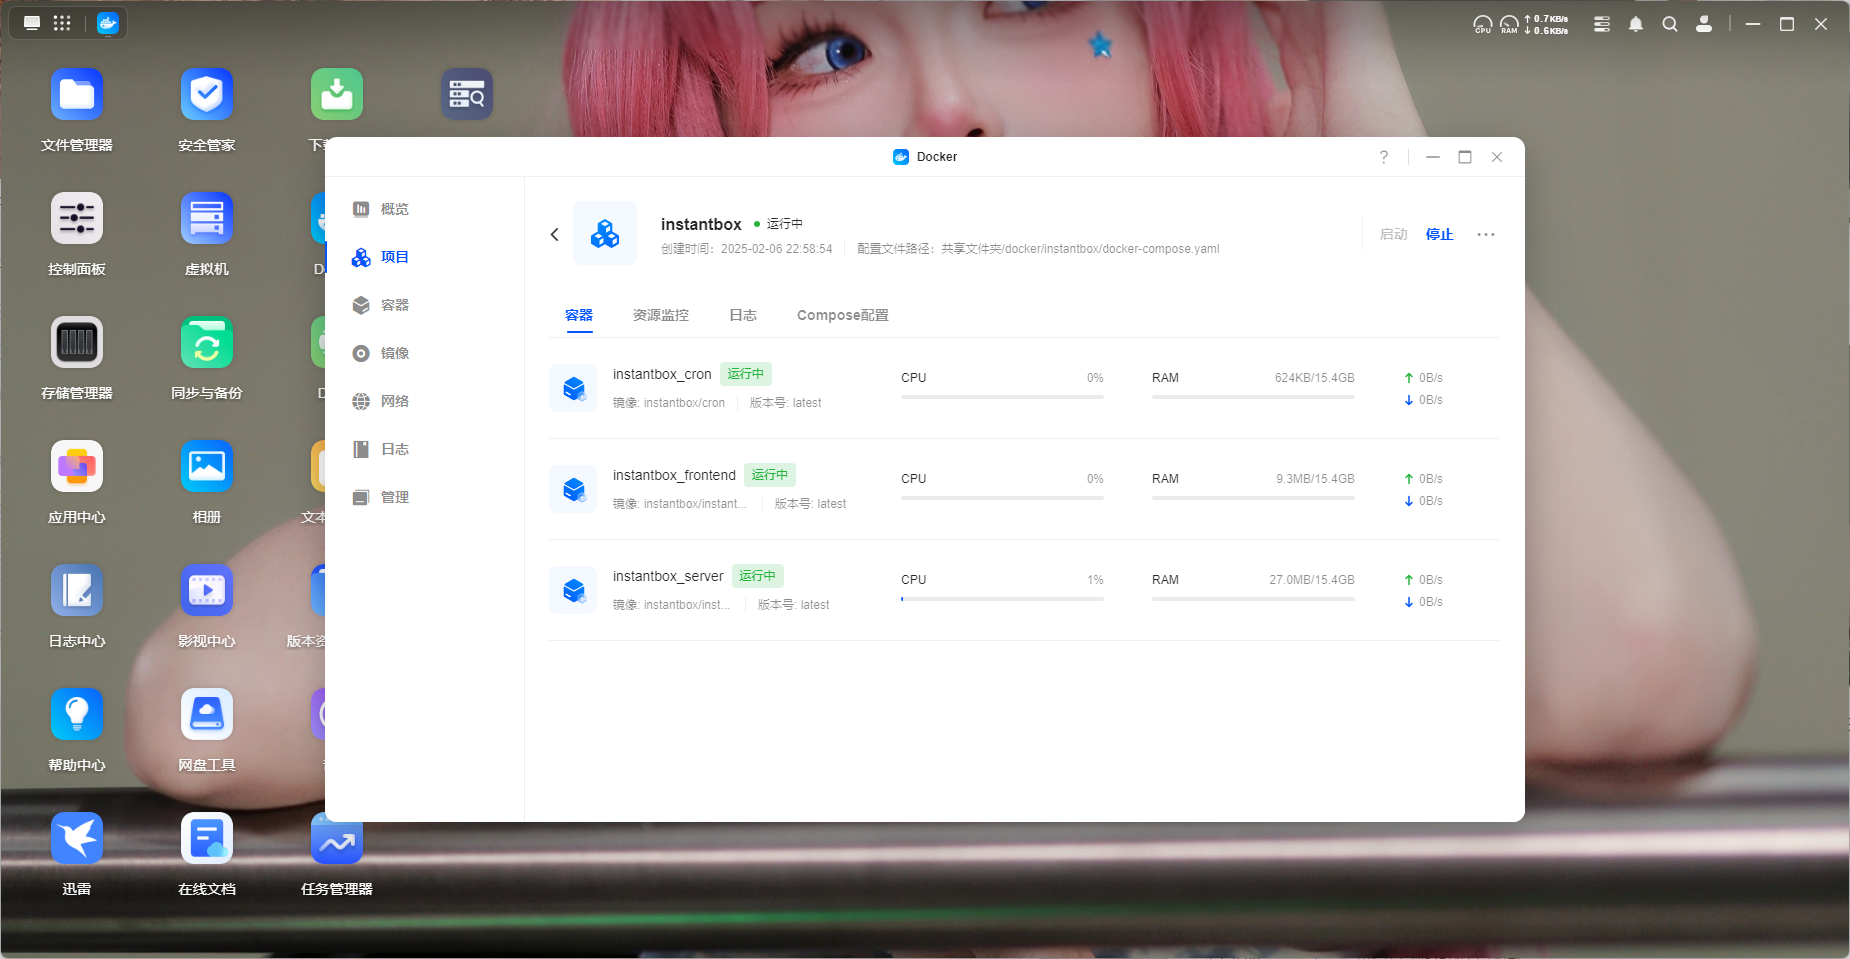Click the Docker icon in top taskbar

108,23
